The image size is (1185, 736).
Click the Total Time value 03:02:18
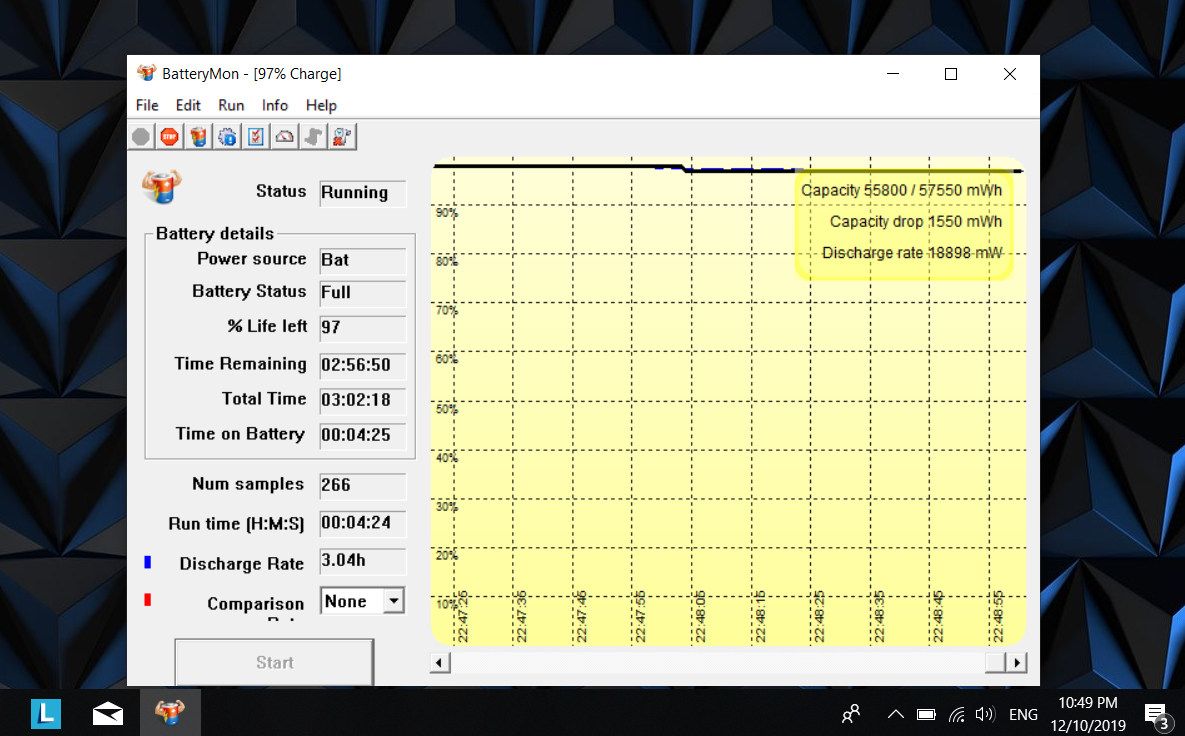(363, 400)
